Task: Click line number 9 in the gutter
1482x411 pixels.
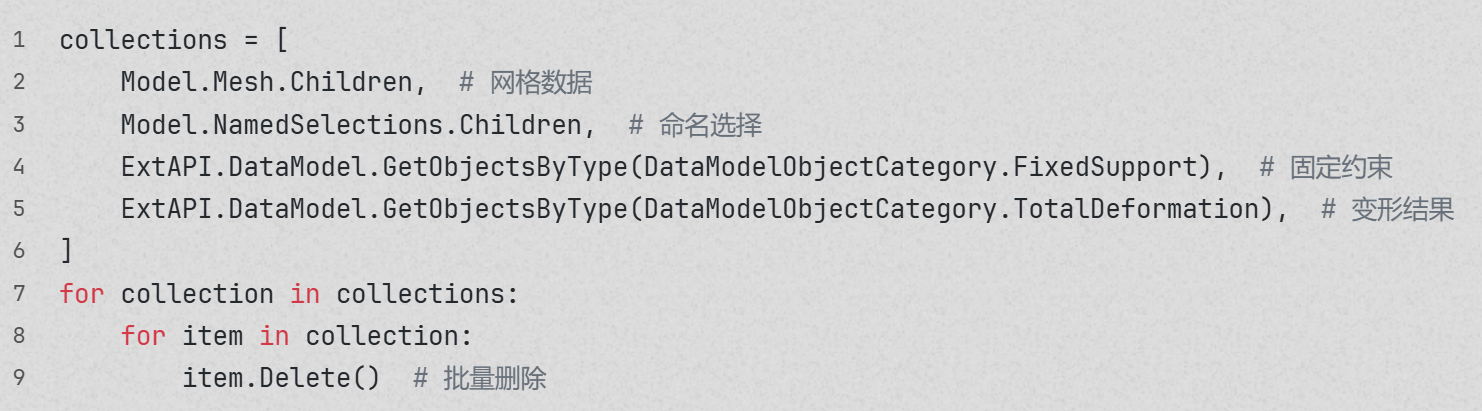Action: tap(19, 378)
